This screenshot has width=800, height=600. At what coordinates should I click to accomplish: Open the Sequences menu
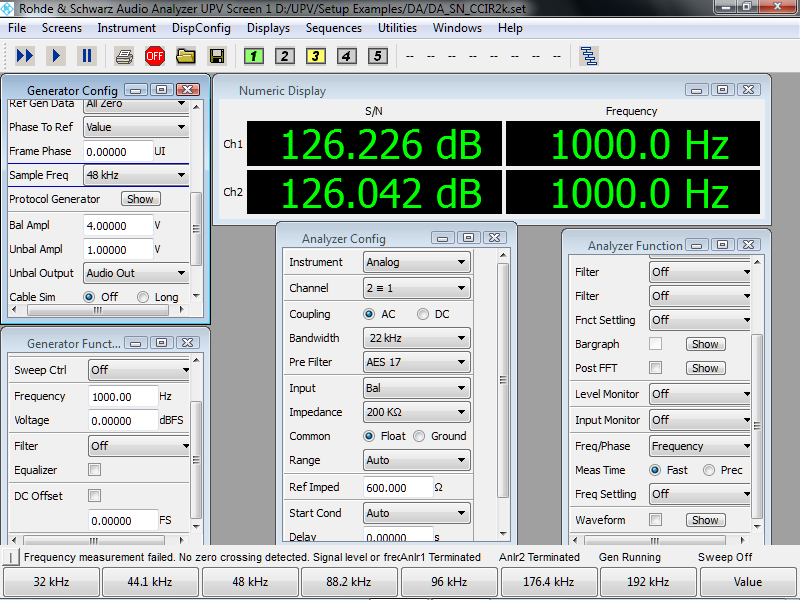[x=333, y=28]
